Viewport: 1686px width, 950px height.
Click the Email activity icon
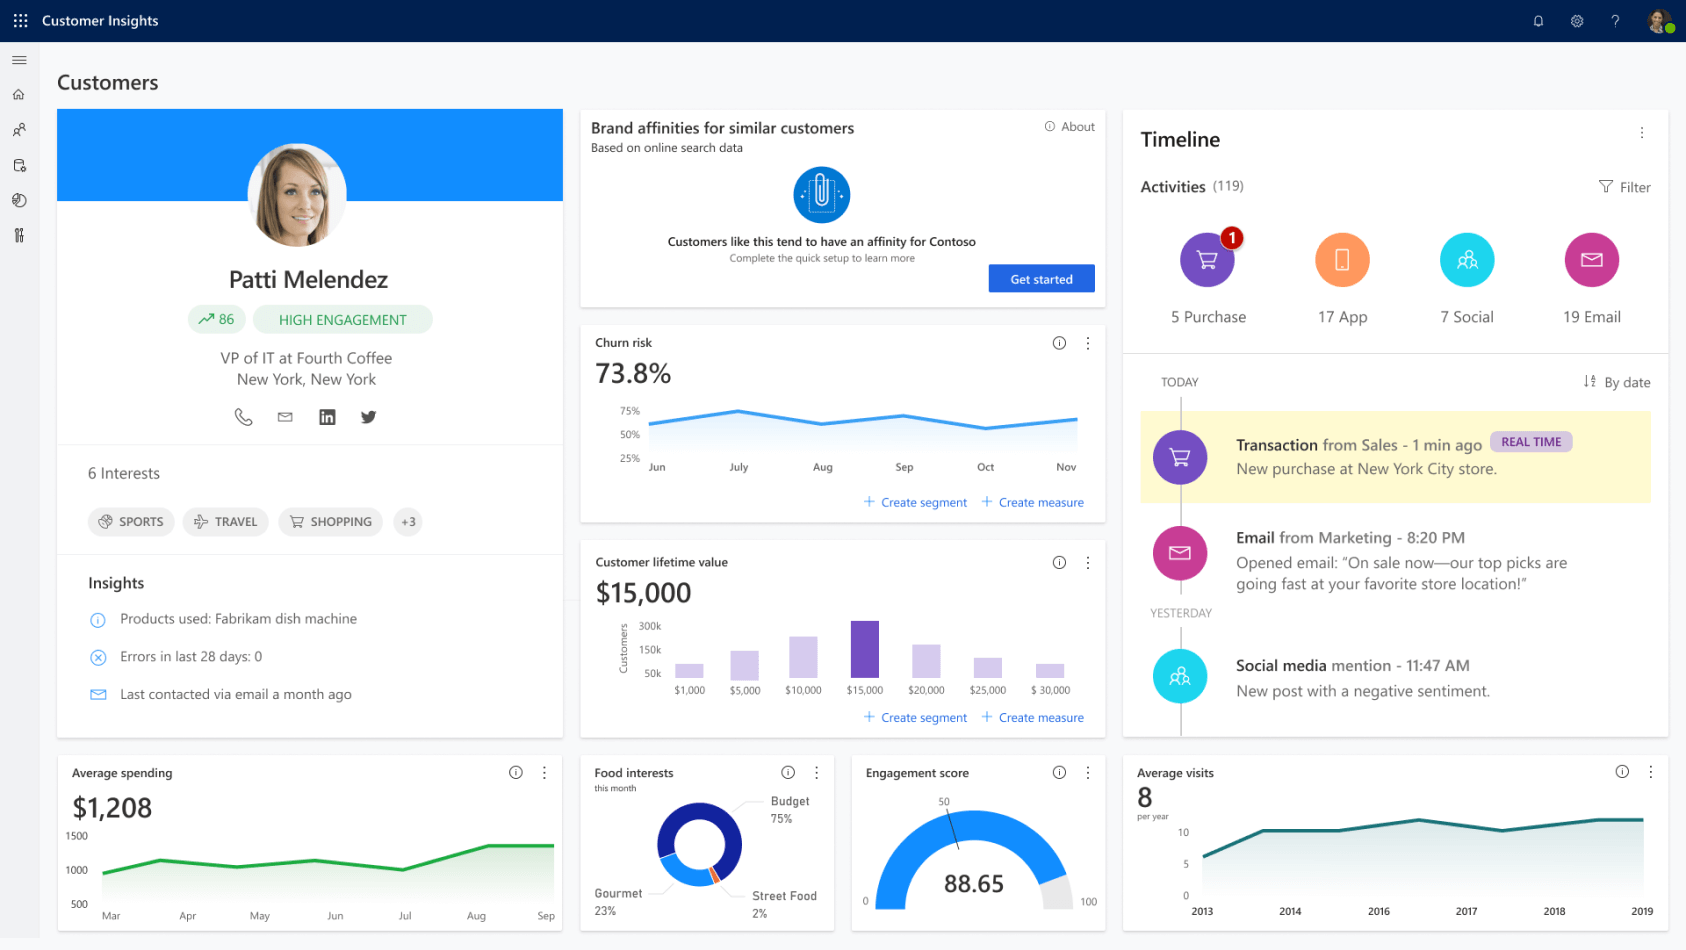(1591, 261)
